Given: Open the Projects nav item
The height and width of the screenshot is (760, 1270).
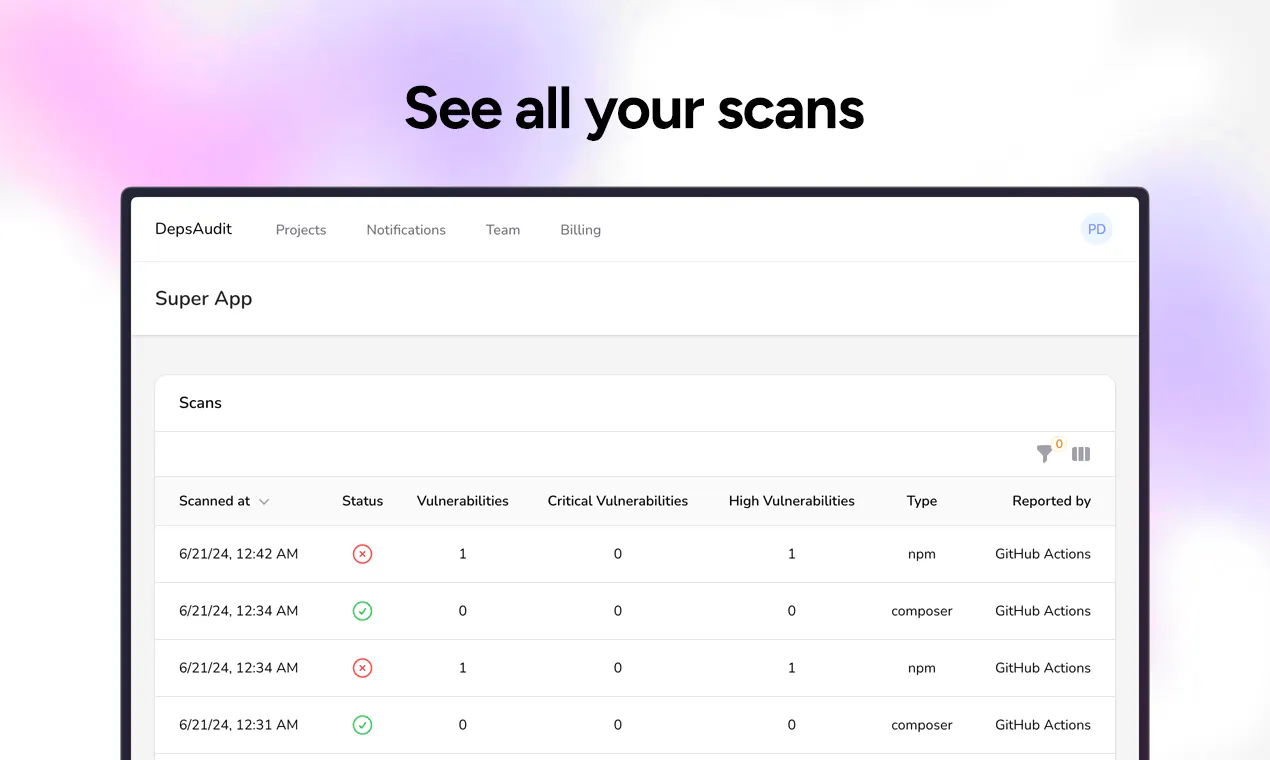Looking at the screenshot, I should 301,230.
